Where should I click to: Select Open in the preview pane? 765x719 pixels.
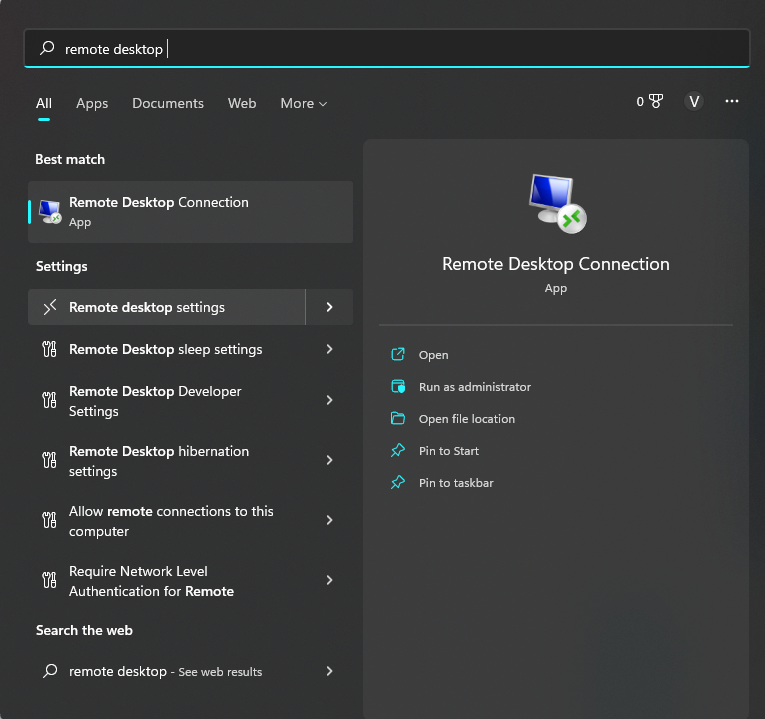(x=433, y=355)
